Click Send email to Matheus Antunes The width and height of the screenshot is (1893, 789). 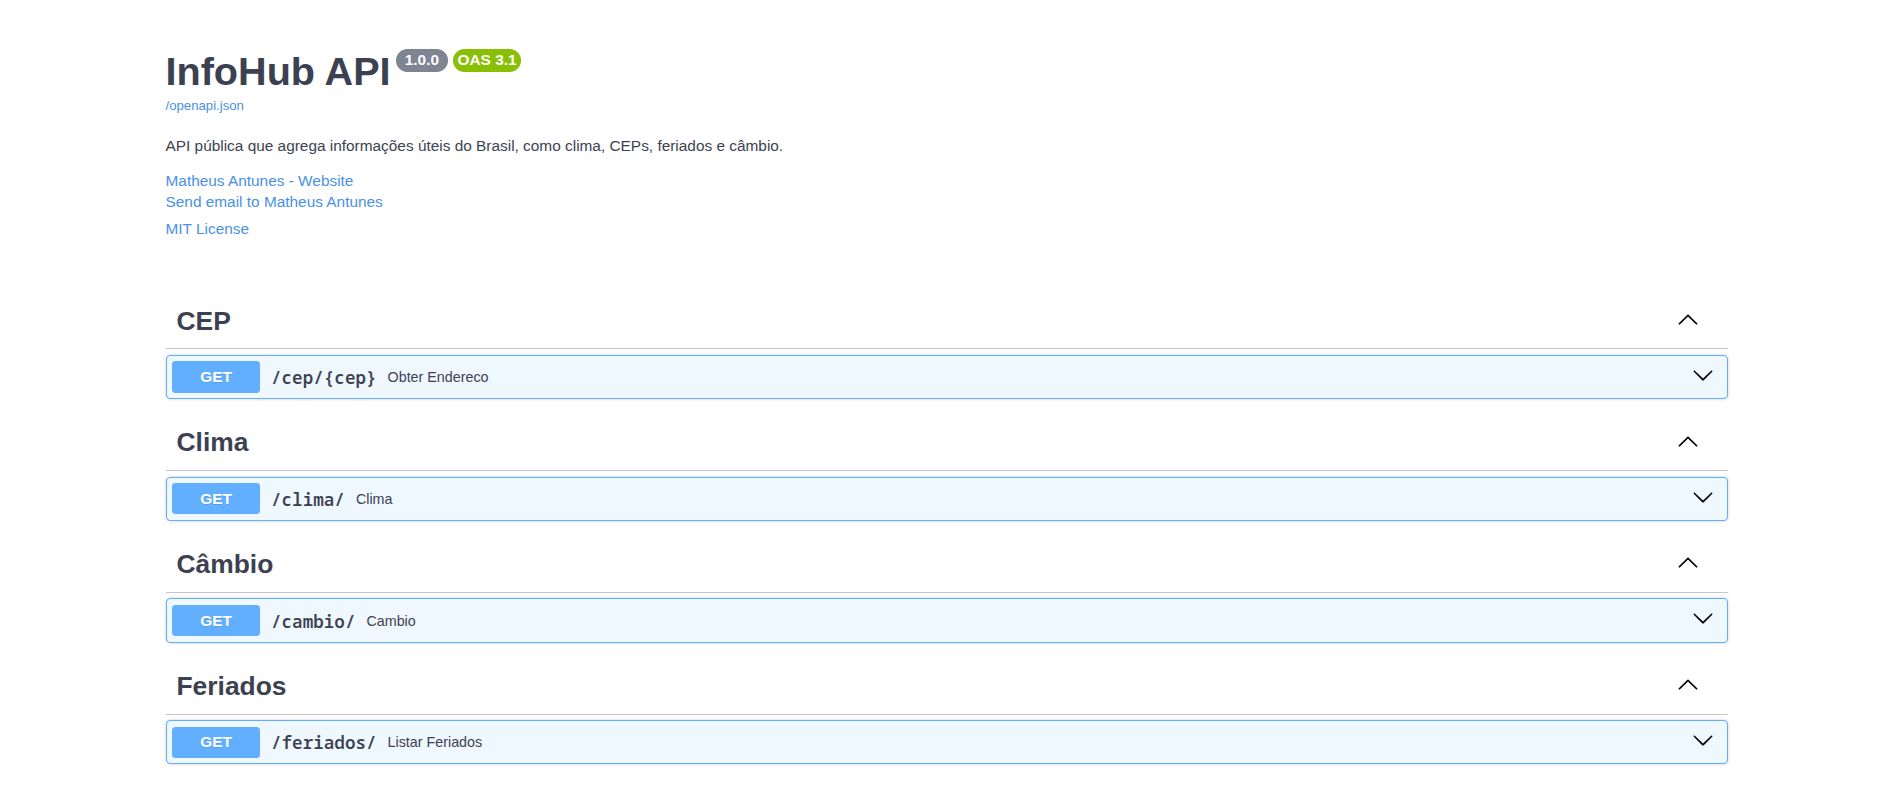274,202
